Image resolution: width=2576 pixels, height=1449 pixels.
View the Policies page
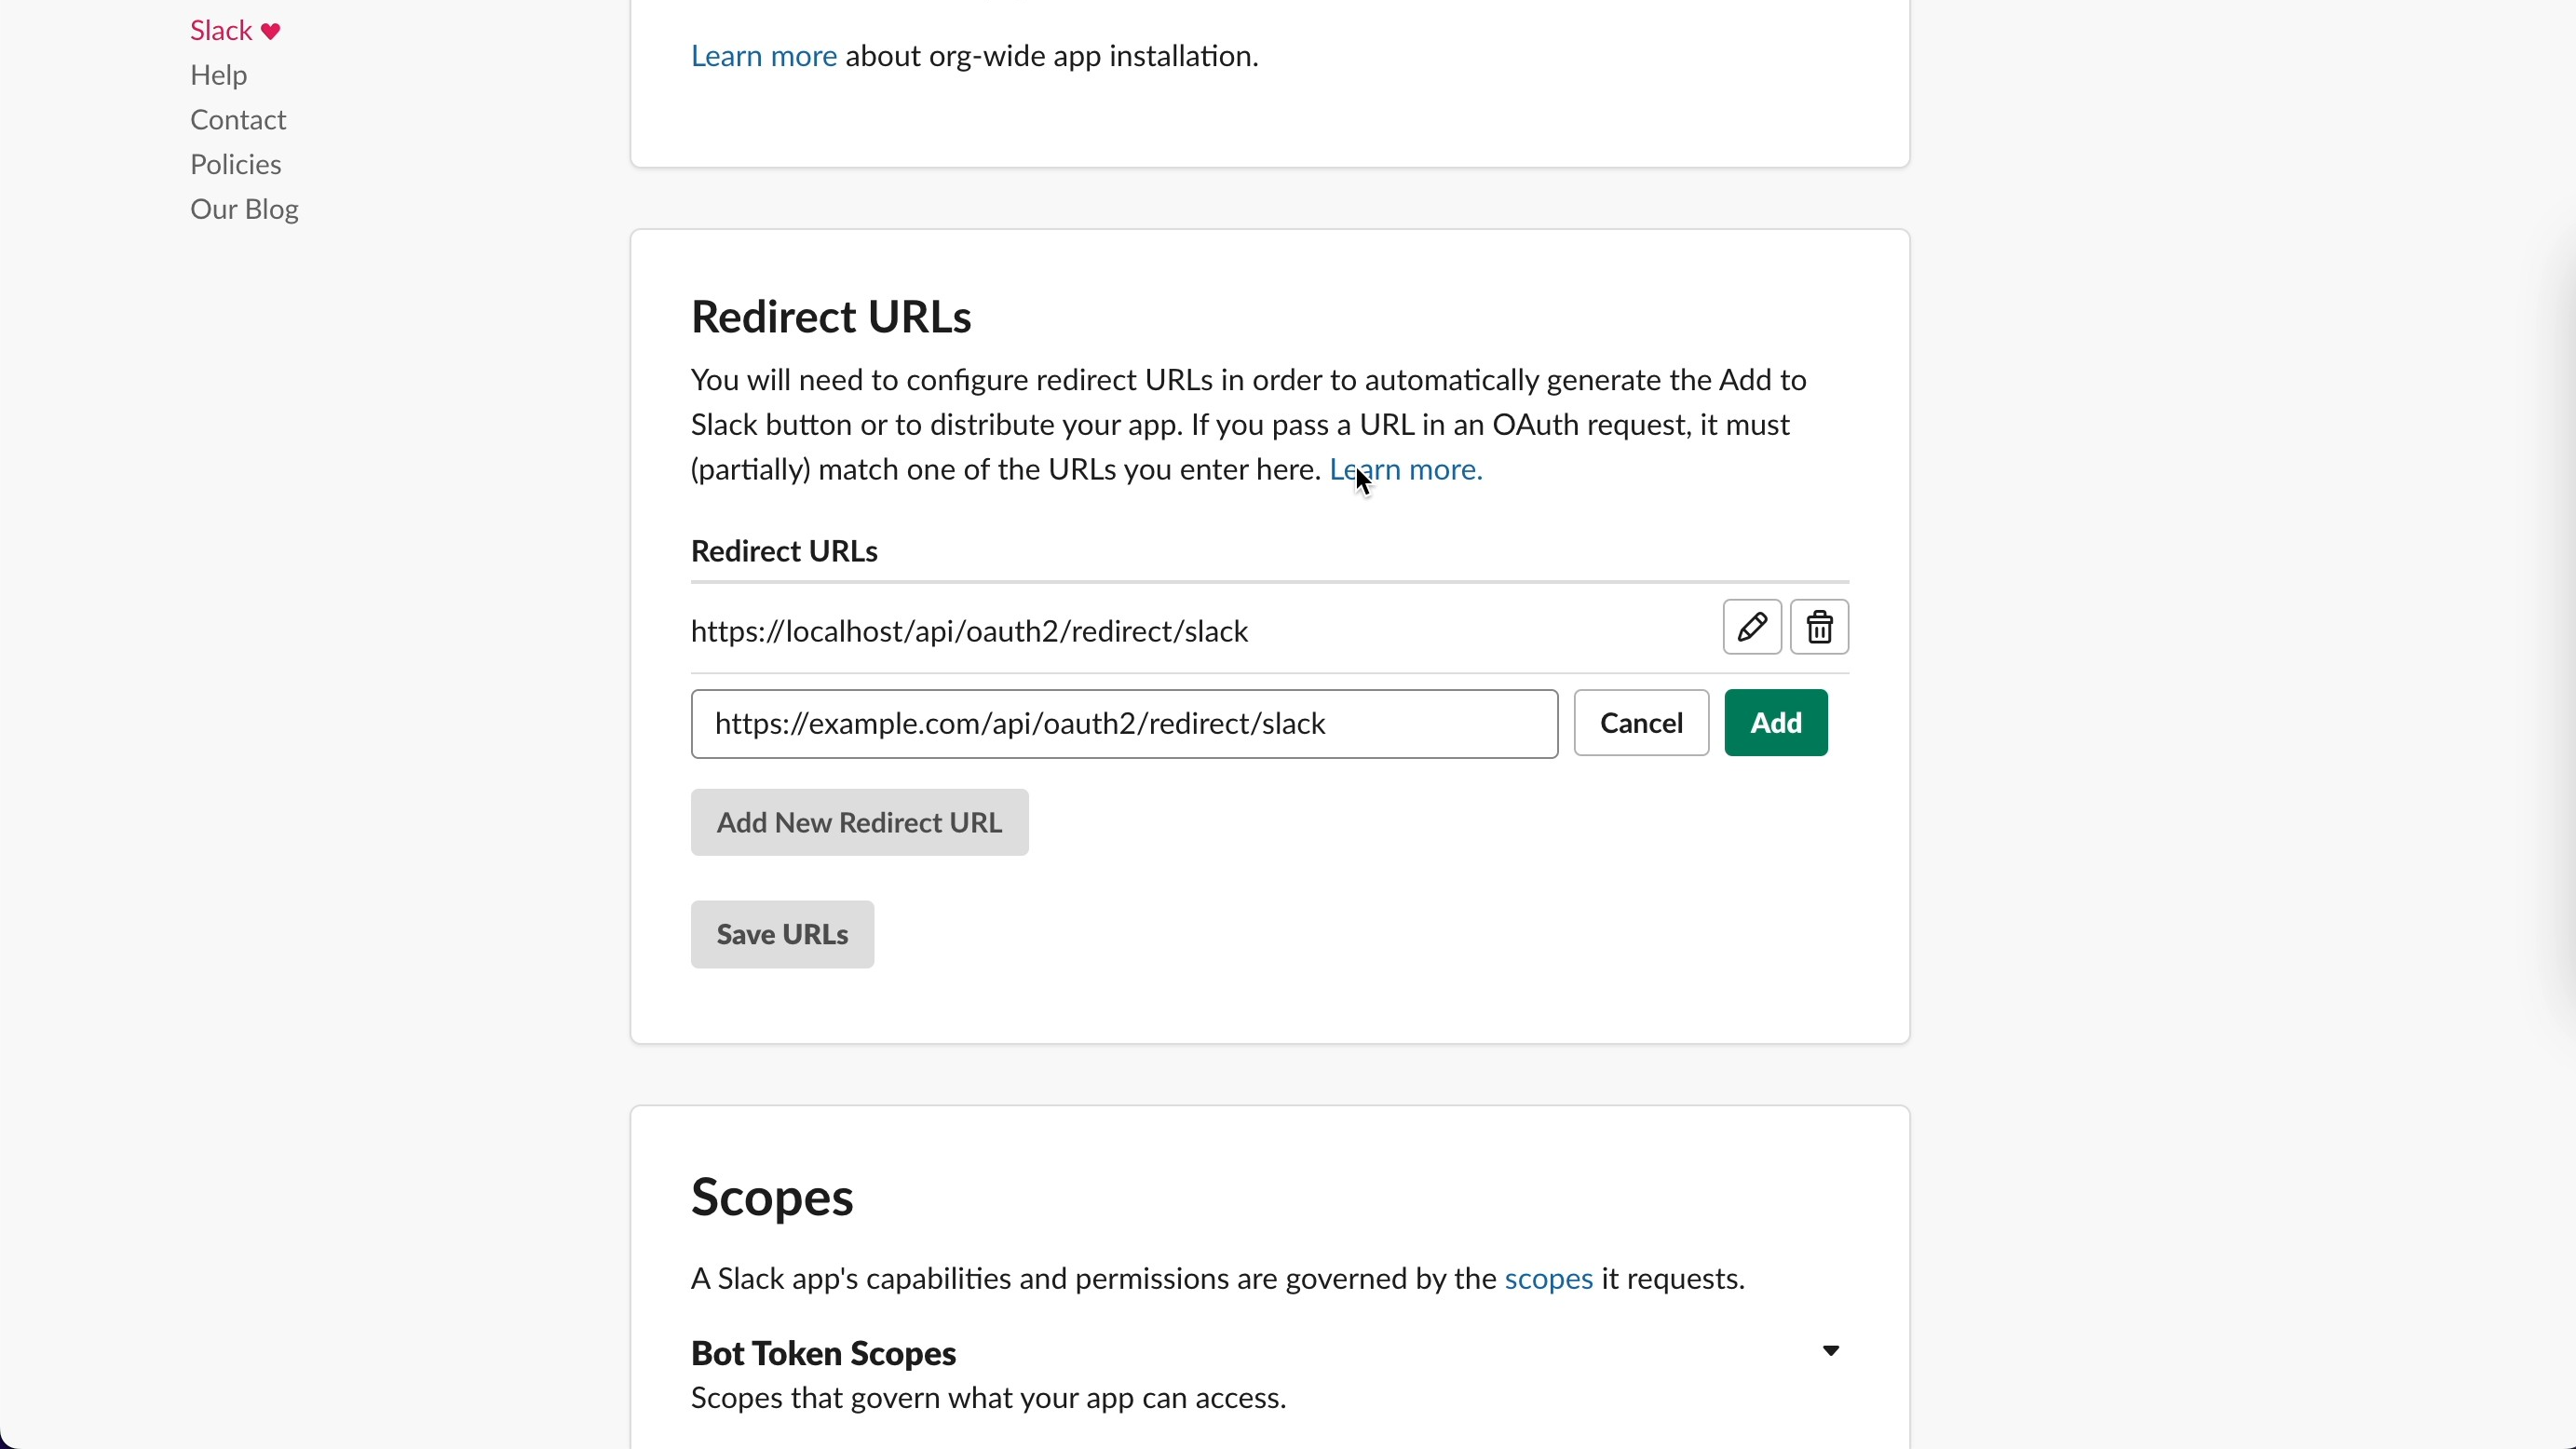tap(235, 163)
